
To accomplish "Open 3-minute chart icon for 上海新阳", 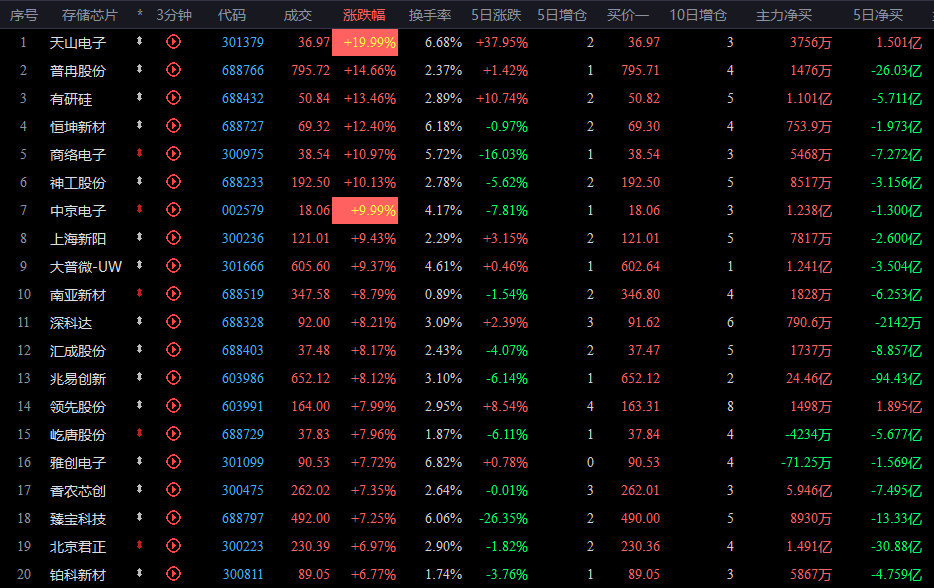I will 173,238.
